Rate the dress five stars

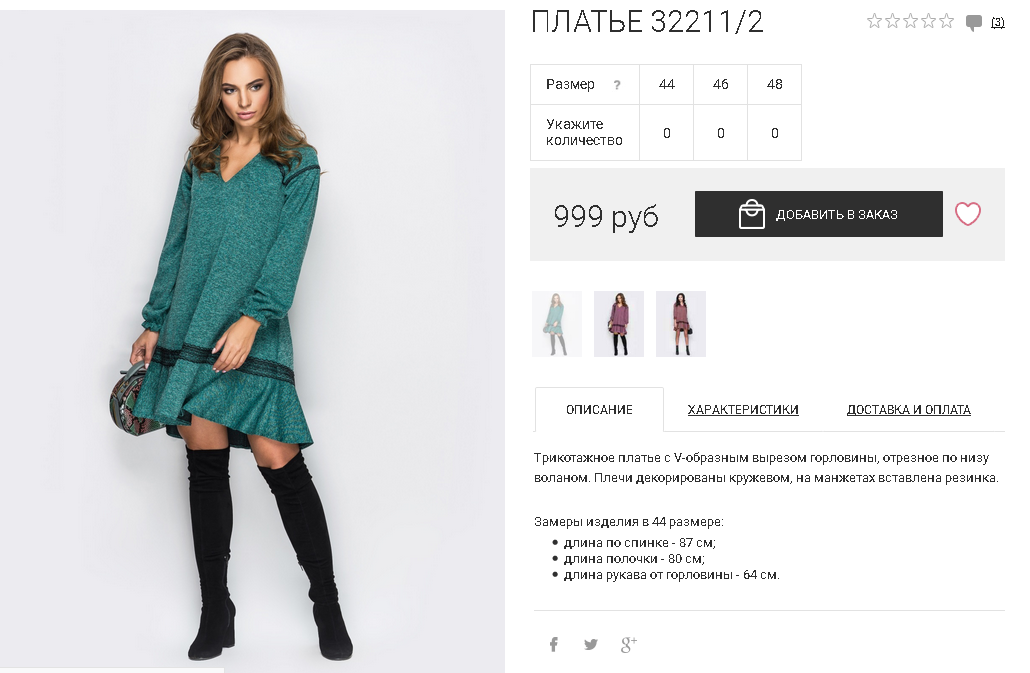pyautogui.click(x=947, y=21)
